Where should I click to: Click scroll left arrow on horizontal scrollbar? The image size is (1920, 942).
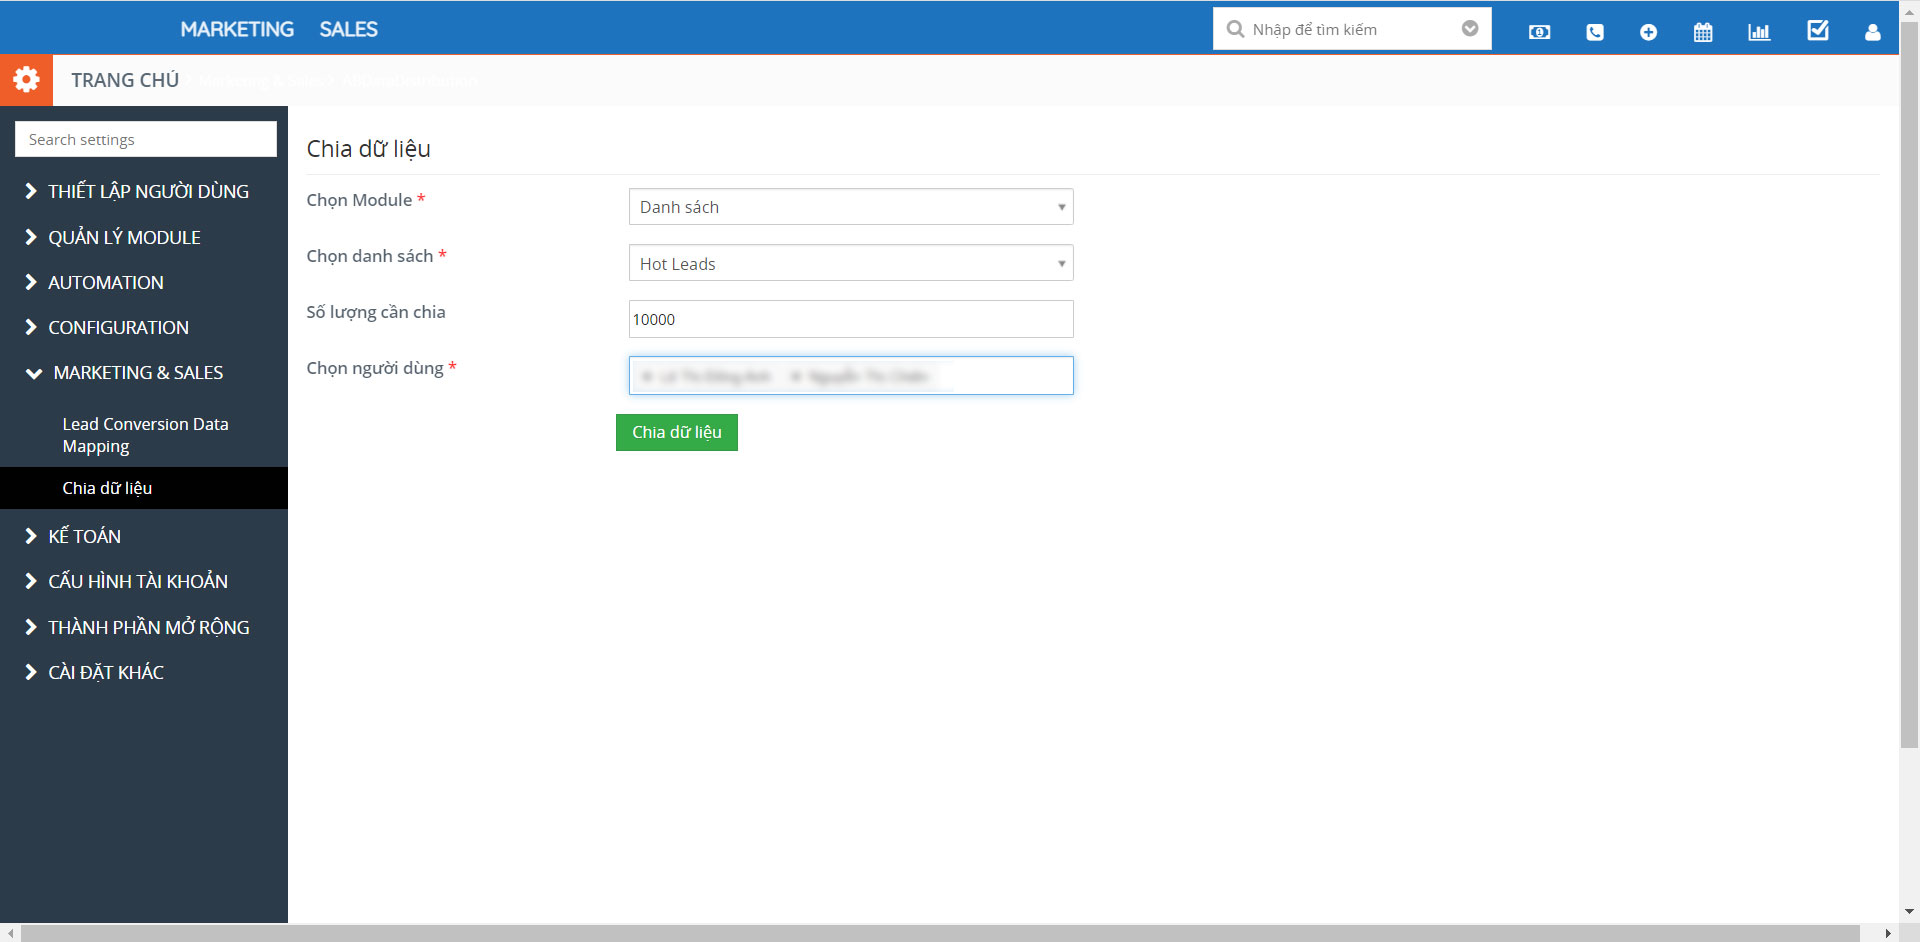point(10,933)
